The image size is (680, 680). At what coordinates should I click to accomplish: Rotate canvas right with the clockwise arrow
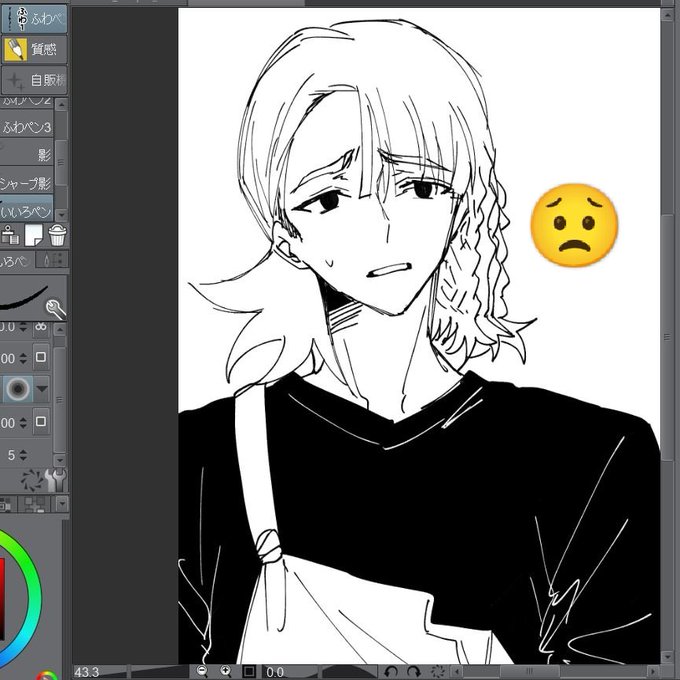pyautogui.click(x=414, y=671)
